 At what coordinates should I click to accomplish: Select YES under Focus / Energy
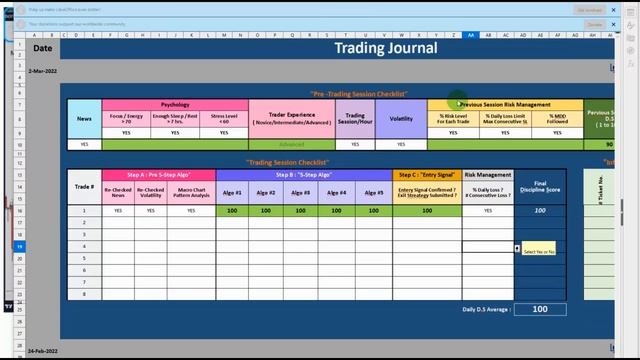(126, 133)
